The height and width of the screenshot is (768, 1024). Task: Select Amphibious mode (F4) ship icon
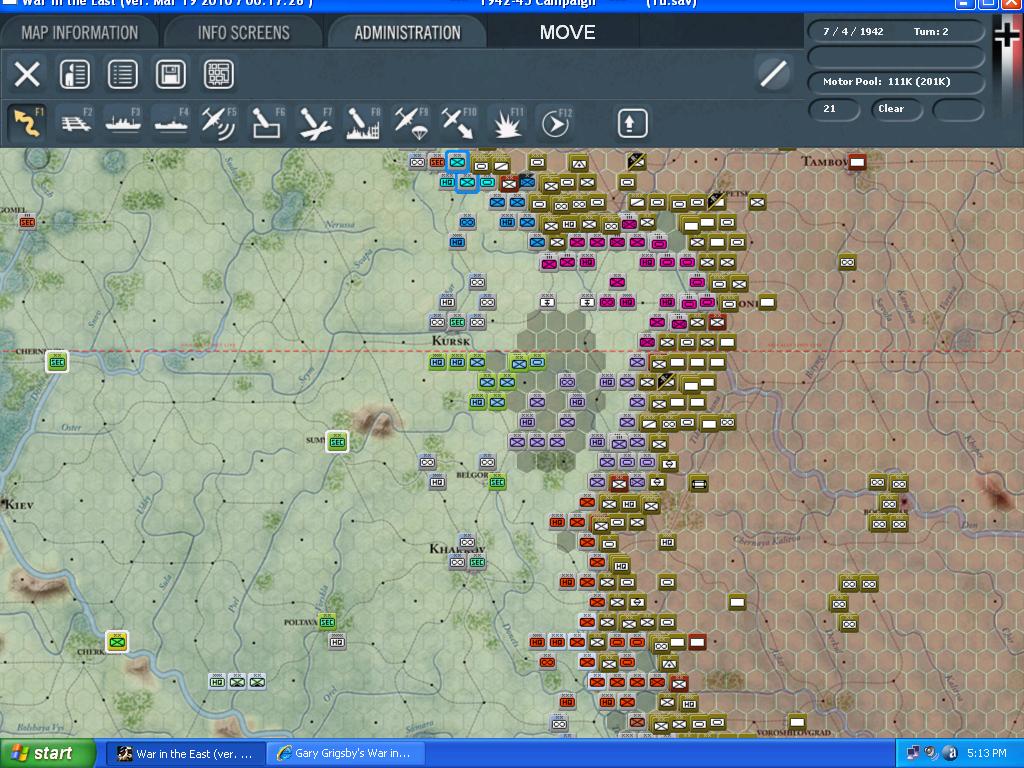[x=171, y=123]
